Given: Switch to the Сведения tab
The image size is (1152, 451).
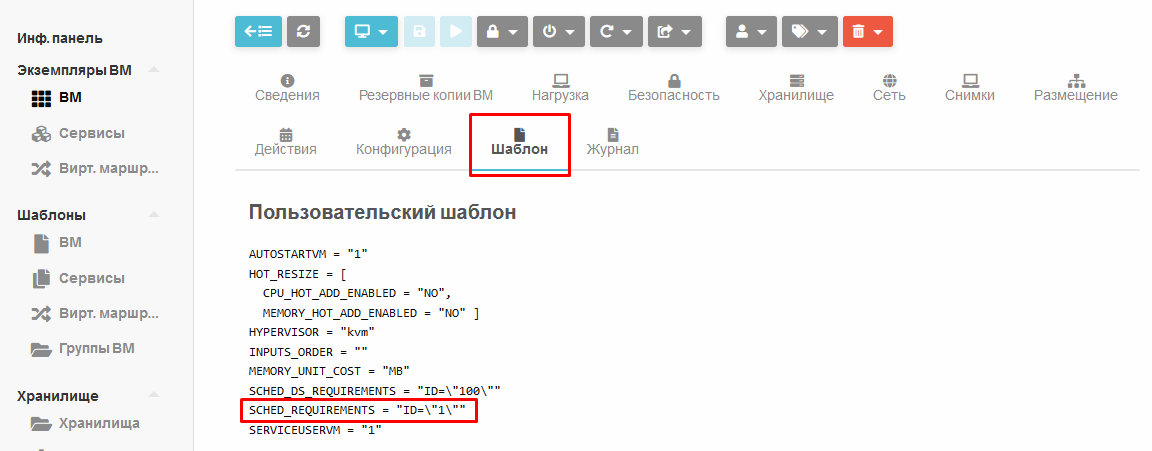Looking at the screenshot, I should [x=287, y=88].
